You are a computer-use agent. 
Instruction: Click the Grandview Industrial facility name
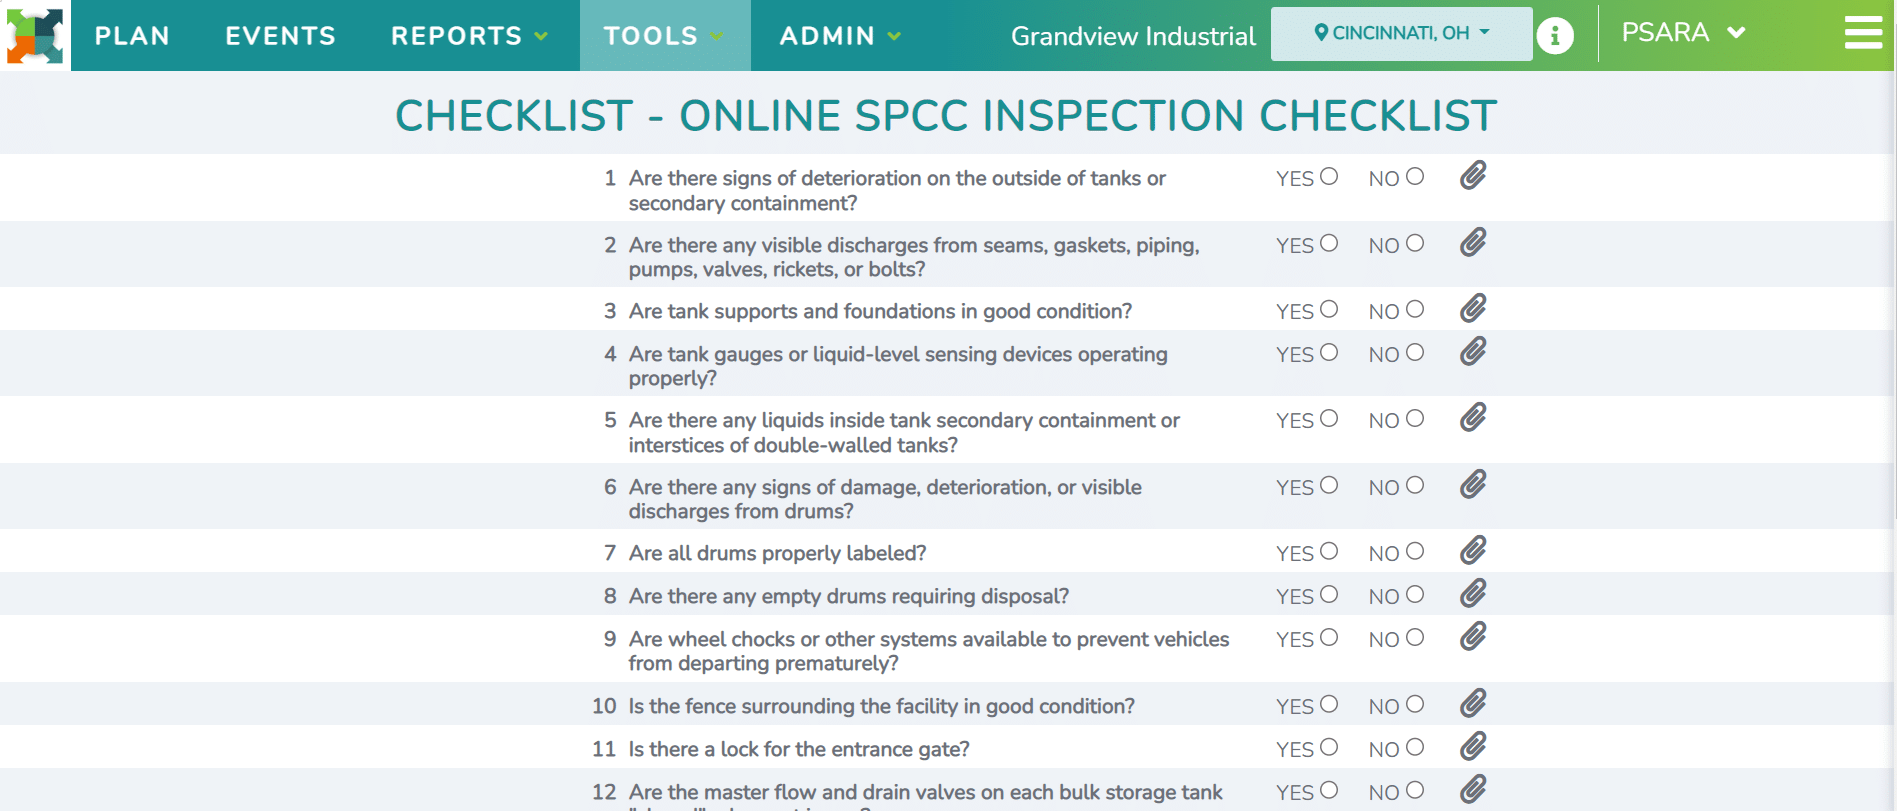(x=1133, y=36)
